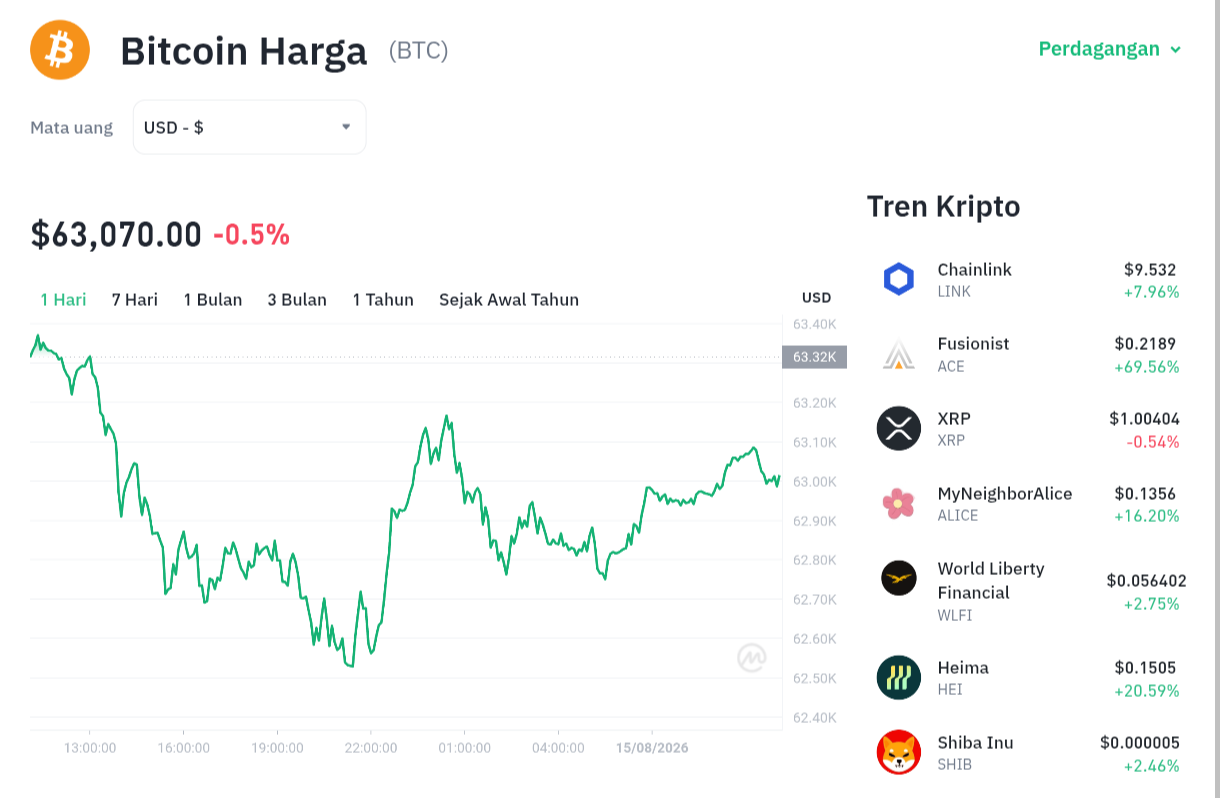This screenshot has width=1220, height=798.
Task: Select the World Liberty Financial icon
Action: [x=898, y=578]
